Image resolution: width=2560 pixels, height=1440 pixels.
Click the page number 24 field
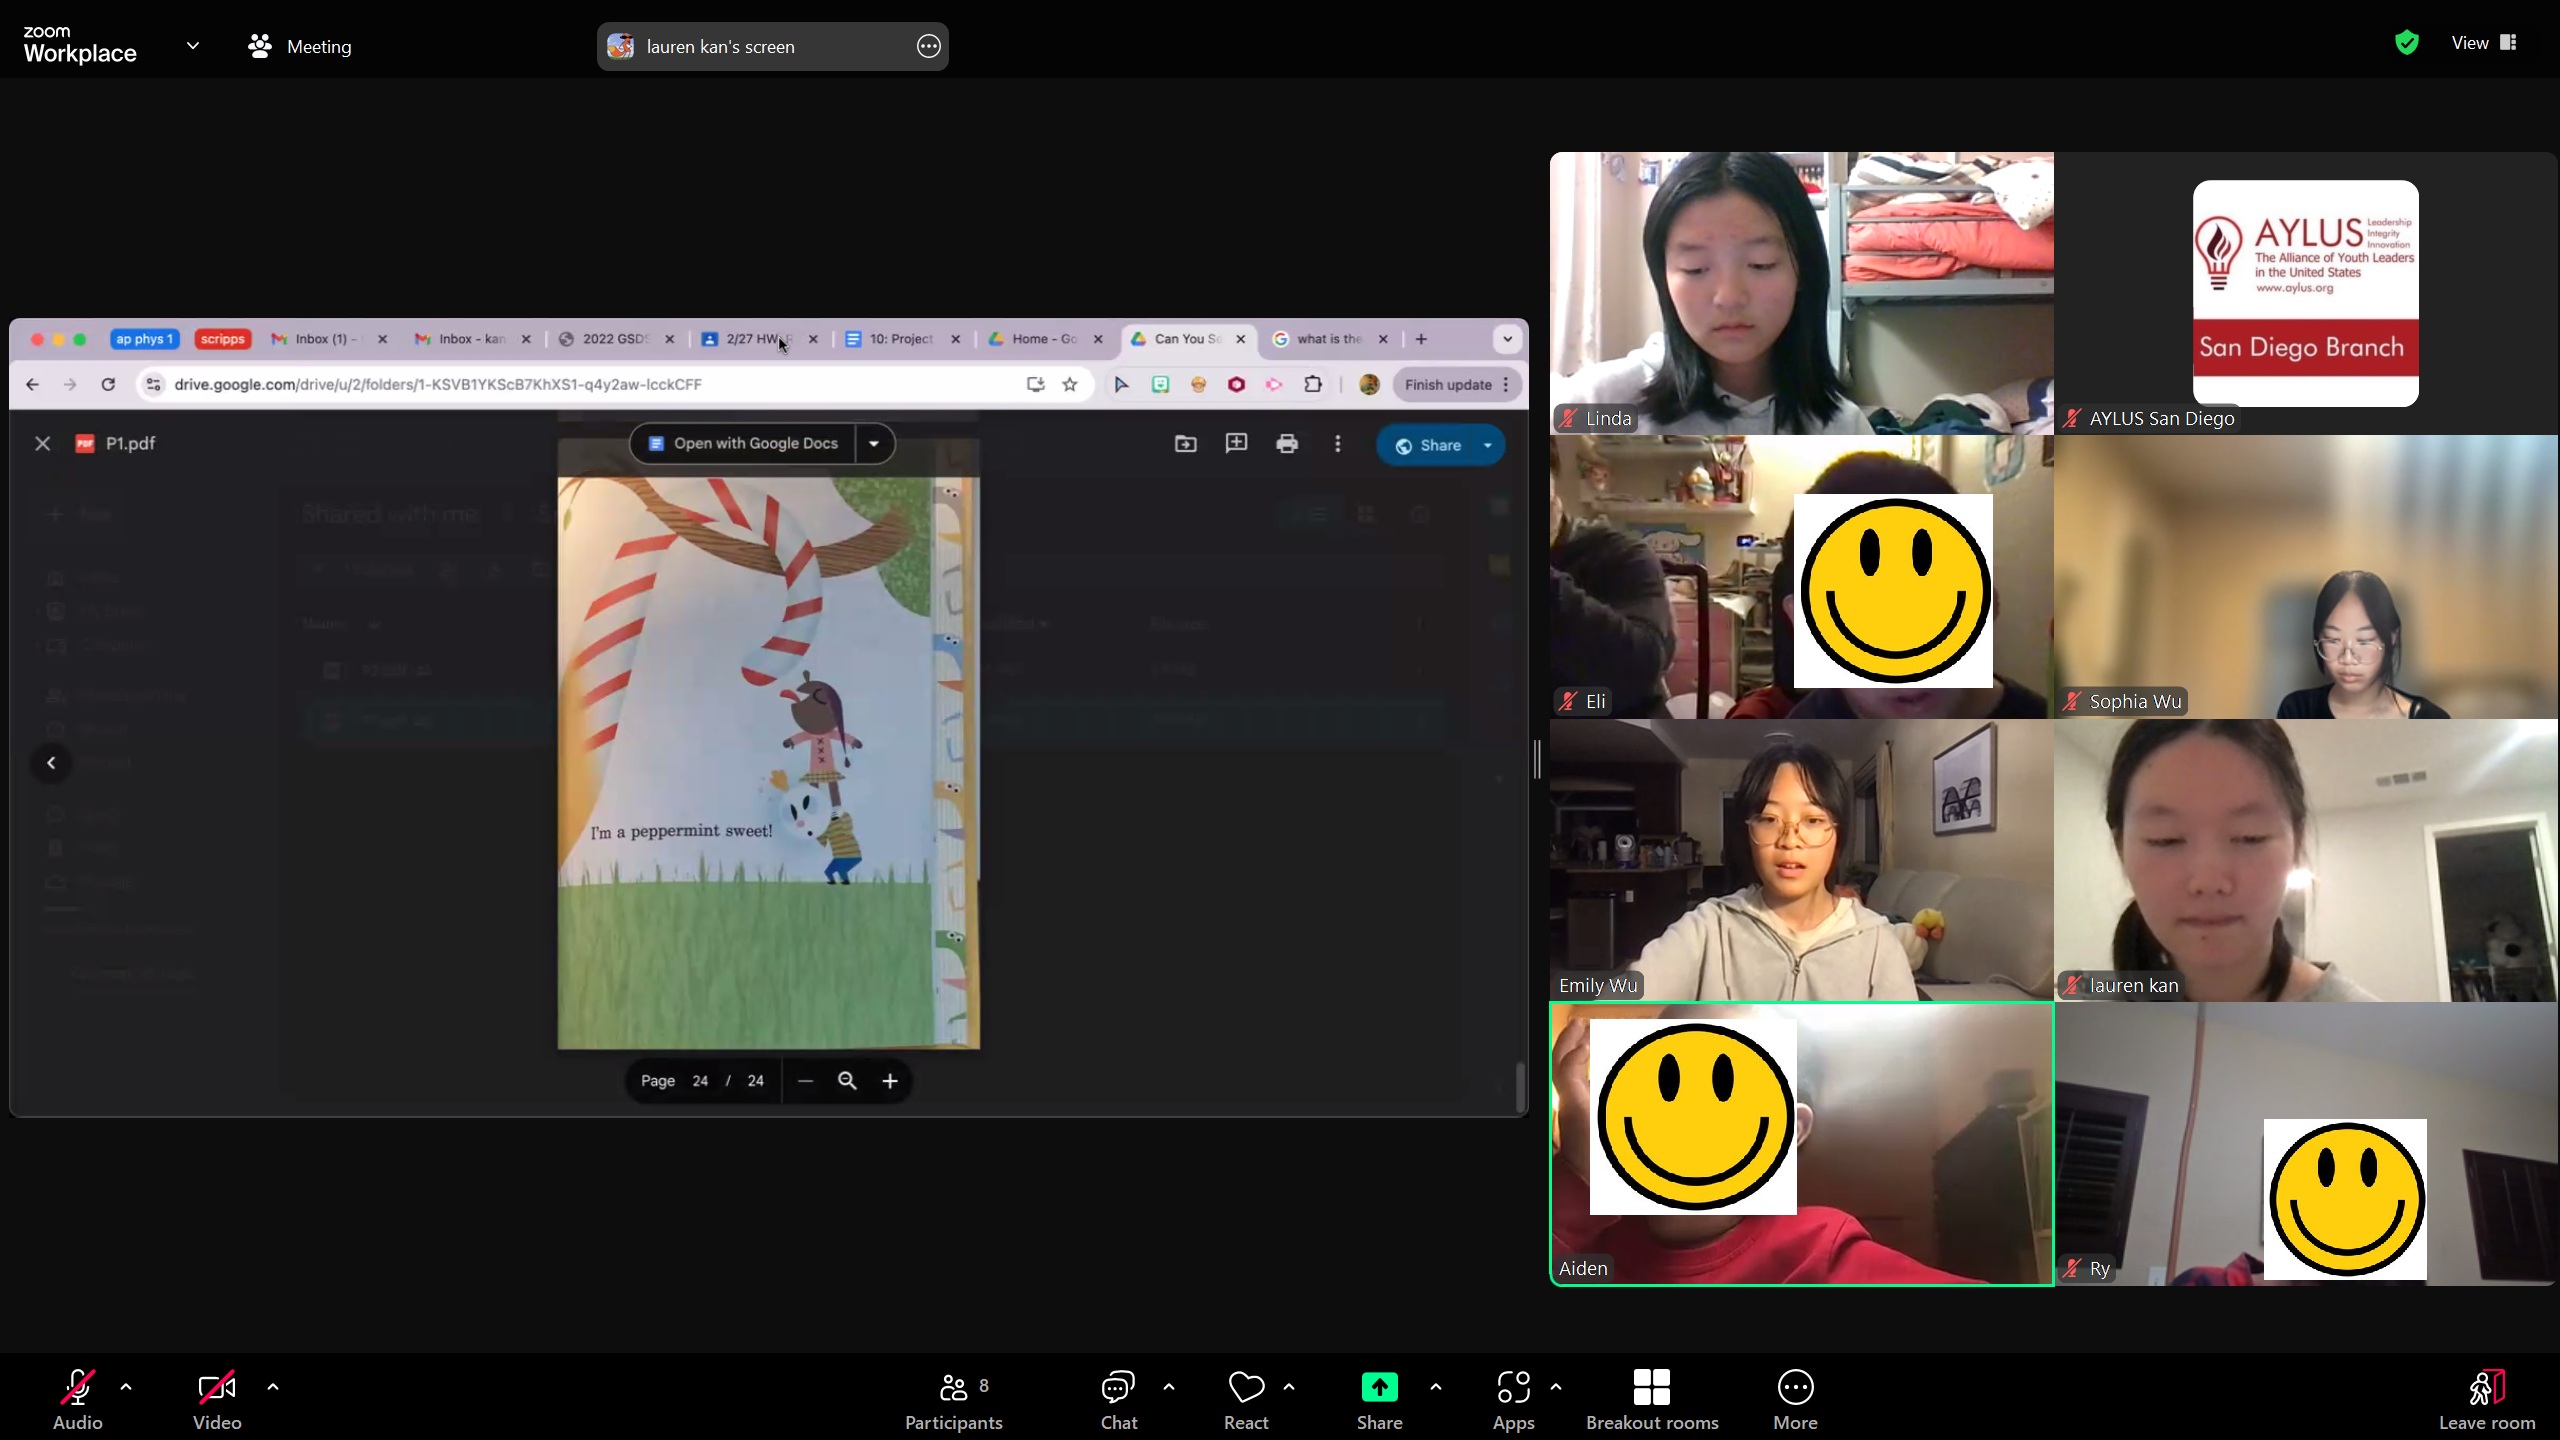coord(700,1081)
